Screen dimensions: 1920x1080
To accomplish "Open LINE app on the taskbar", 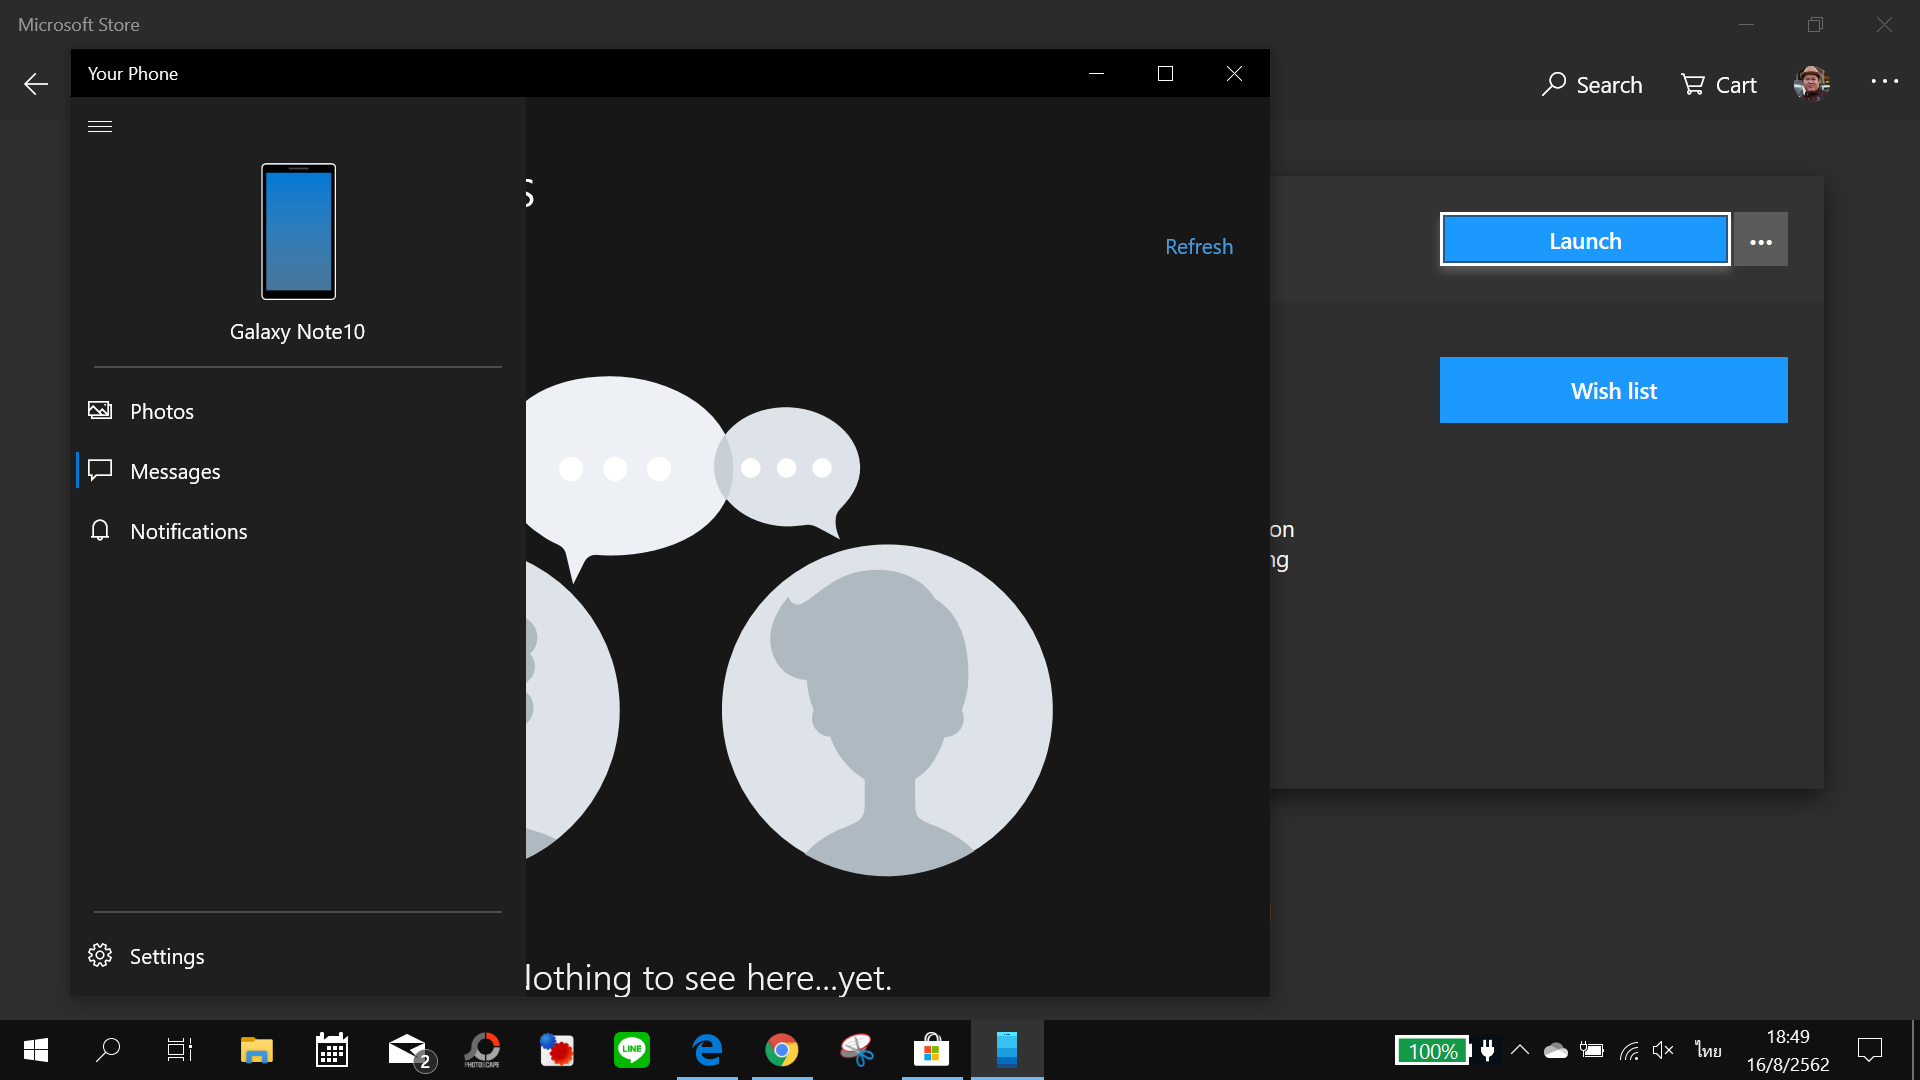I will pyautogui.click(x=632, y=1050).
